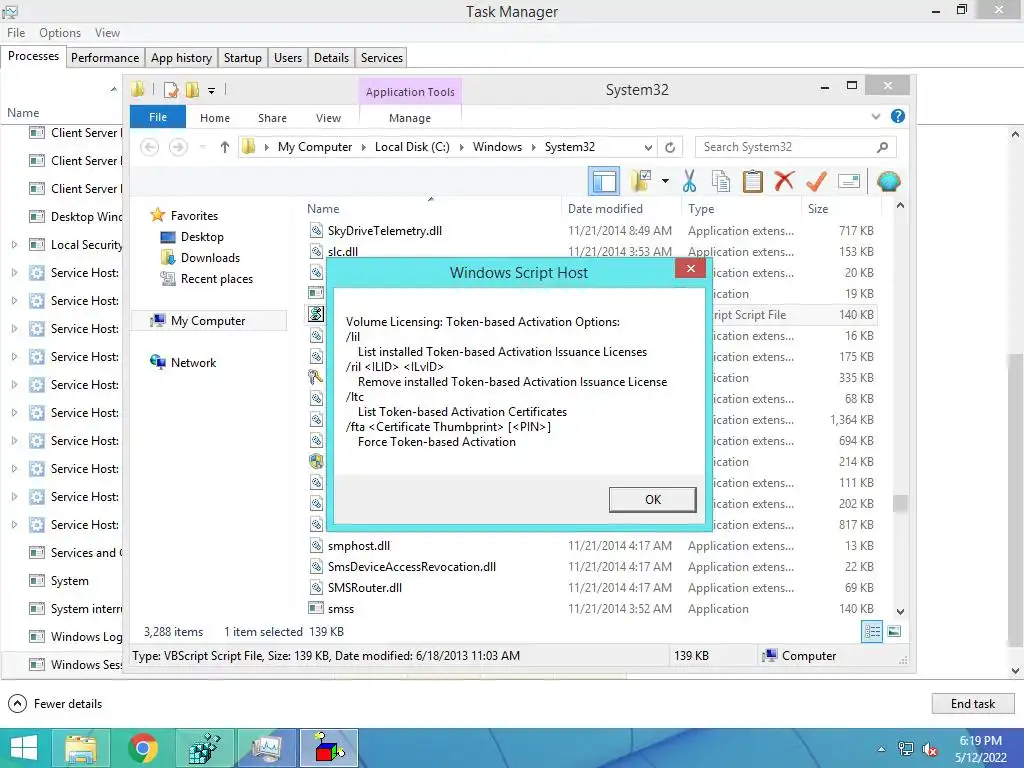Expand the ribbon using the chevron
This screenshot has width=1024, height=768.
click(876, 117)
